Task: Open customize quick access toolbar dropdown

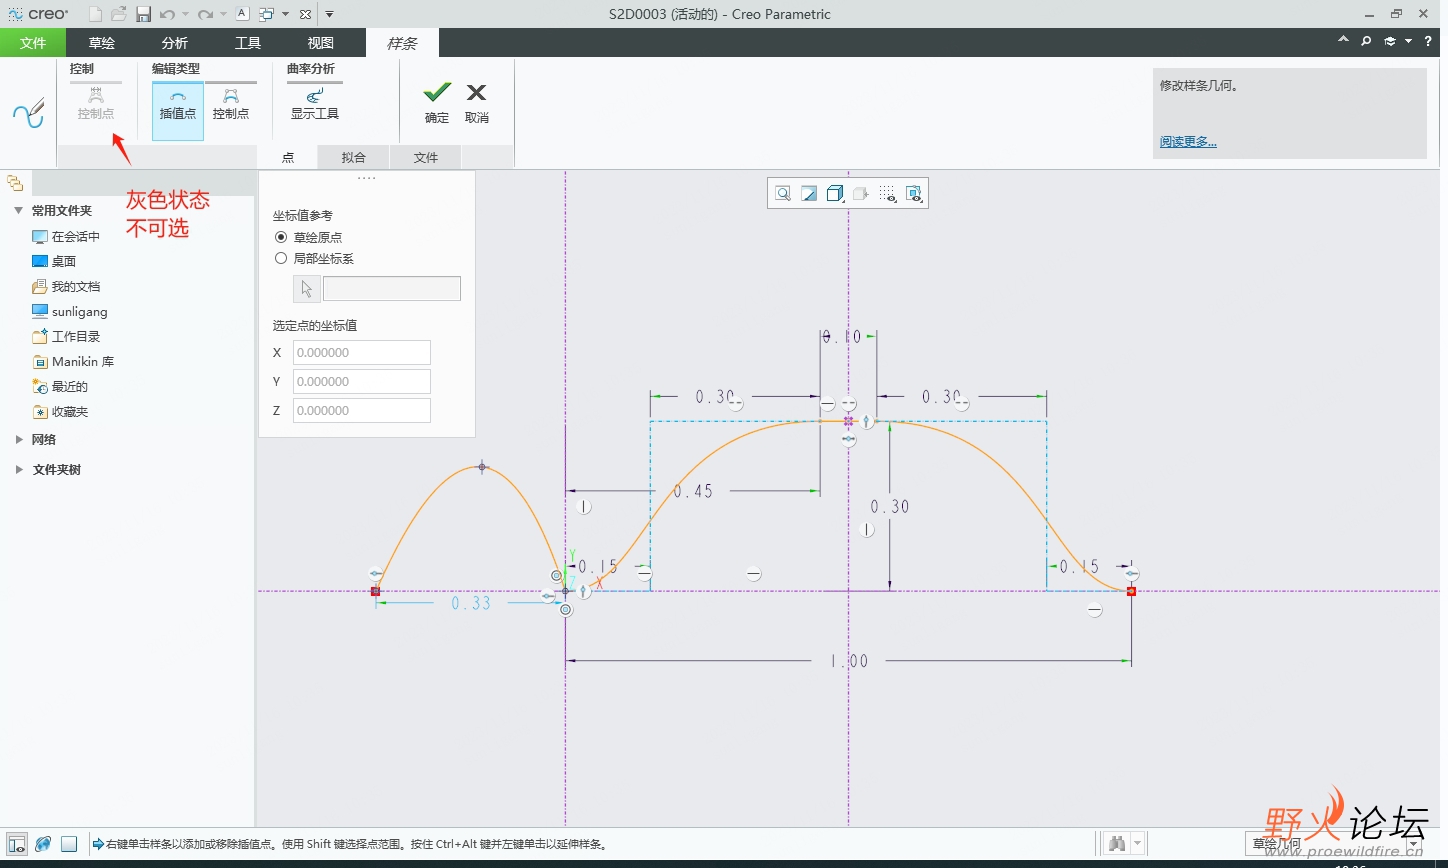Action: pyautogui.click(x=330, y=14)
